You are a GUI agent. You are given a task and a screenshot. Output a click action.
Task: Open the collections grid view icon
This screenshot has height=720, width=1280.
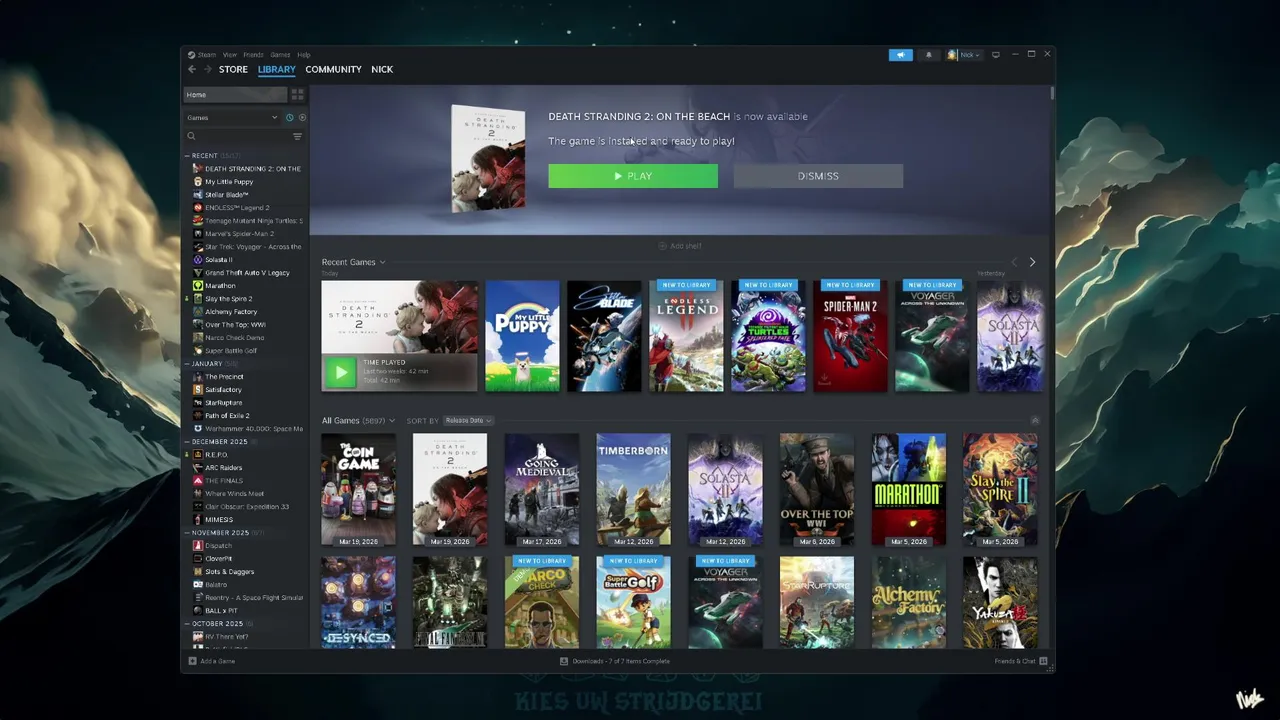point(297,95)
